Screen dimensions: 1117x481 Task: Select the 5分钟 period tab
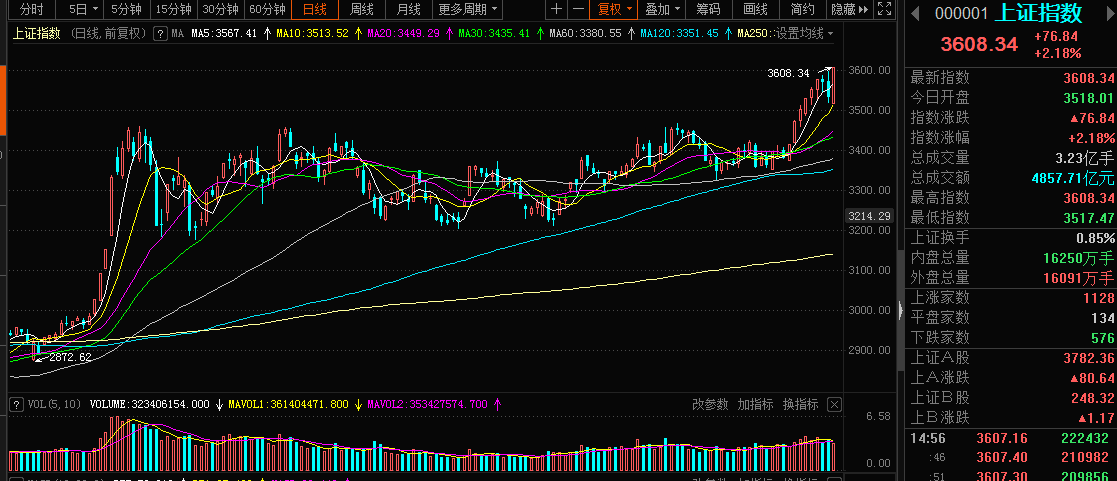coord(127,9)
